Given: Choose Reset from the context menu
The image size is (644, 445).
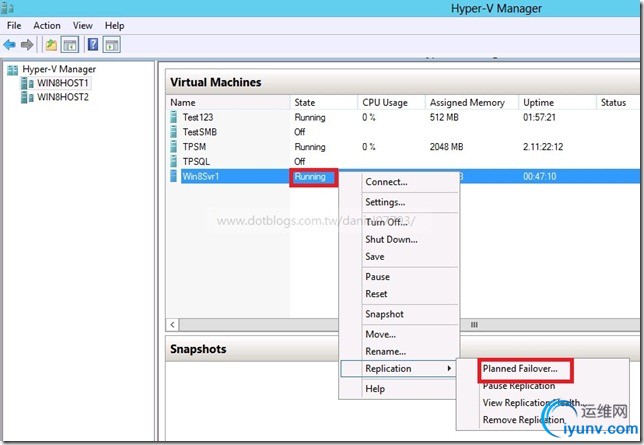Looking at the screenshot, I should click(x=398, y=294).
